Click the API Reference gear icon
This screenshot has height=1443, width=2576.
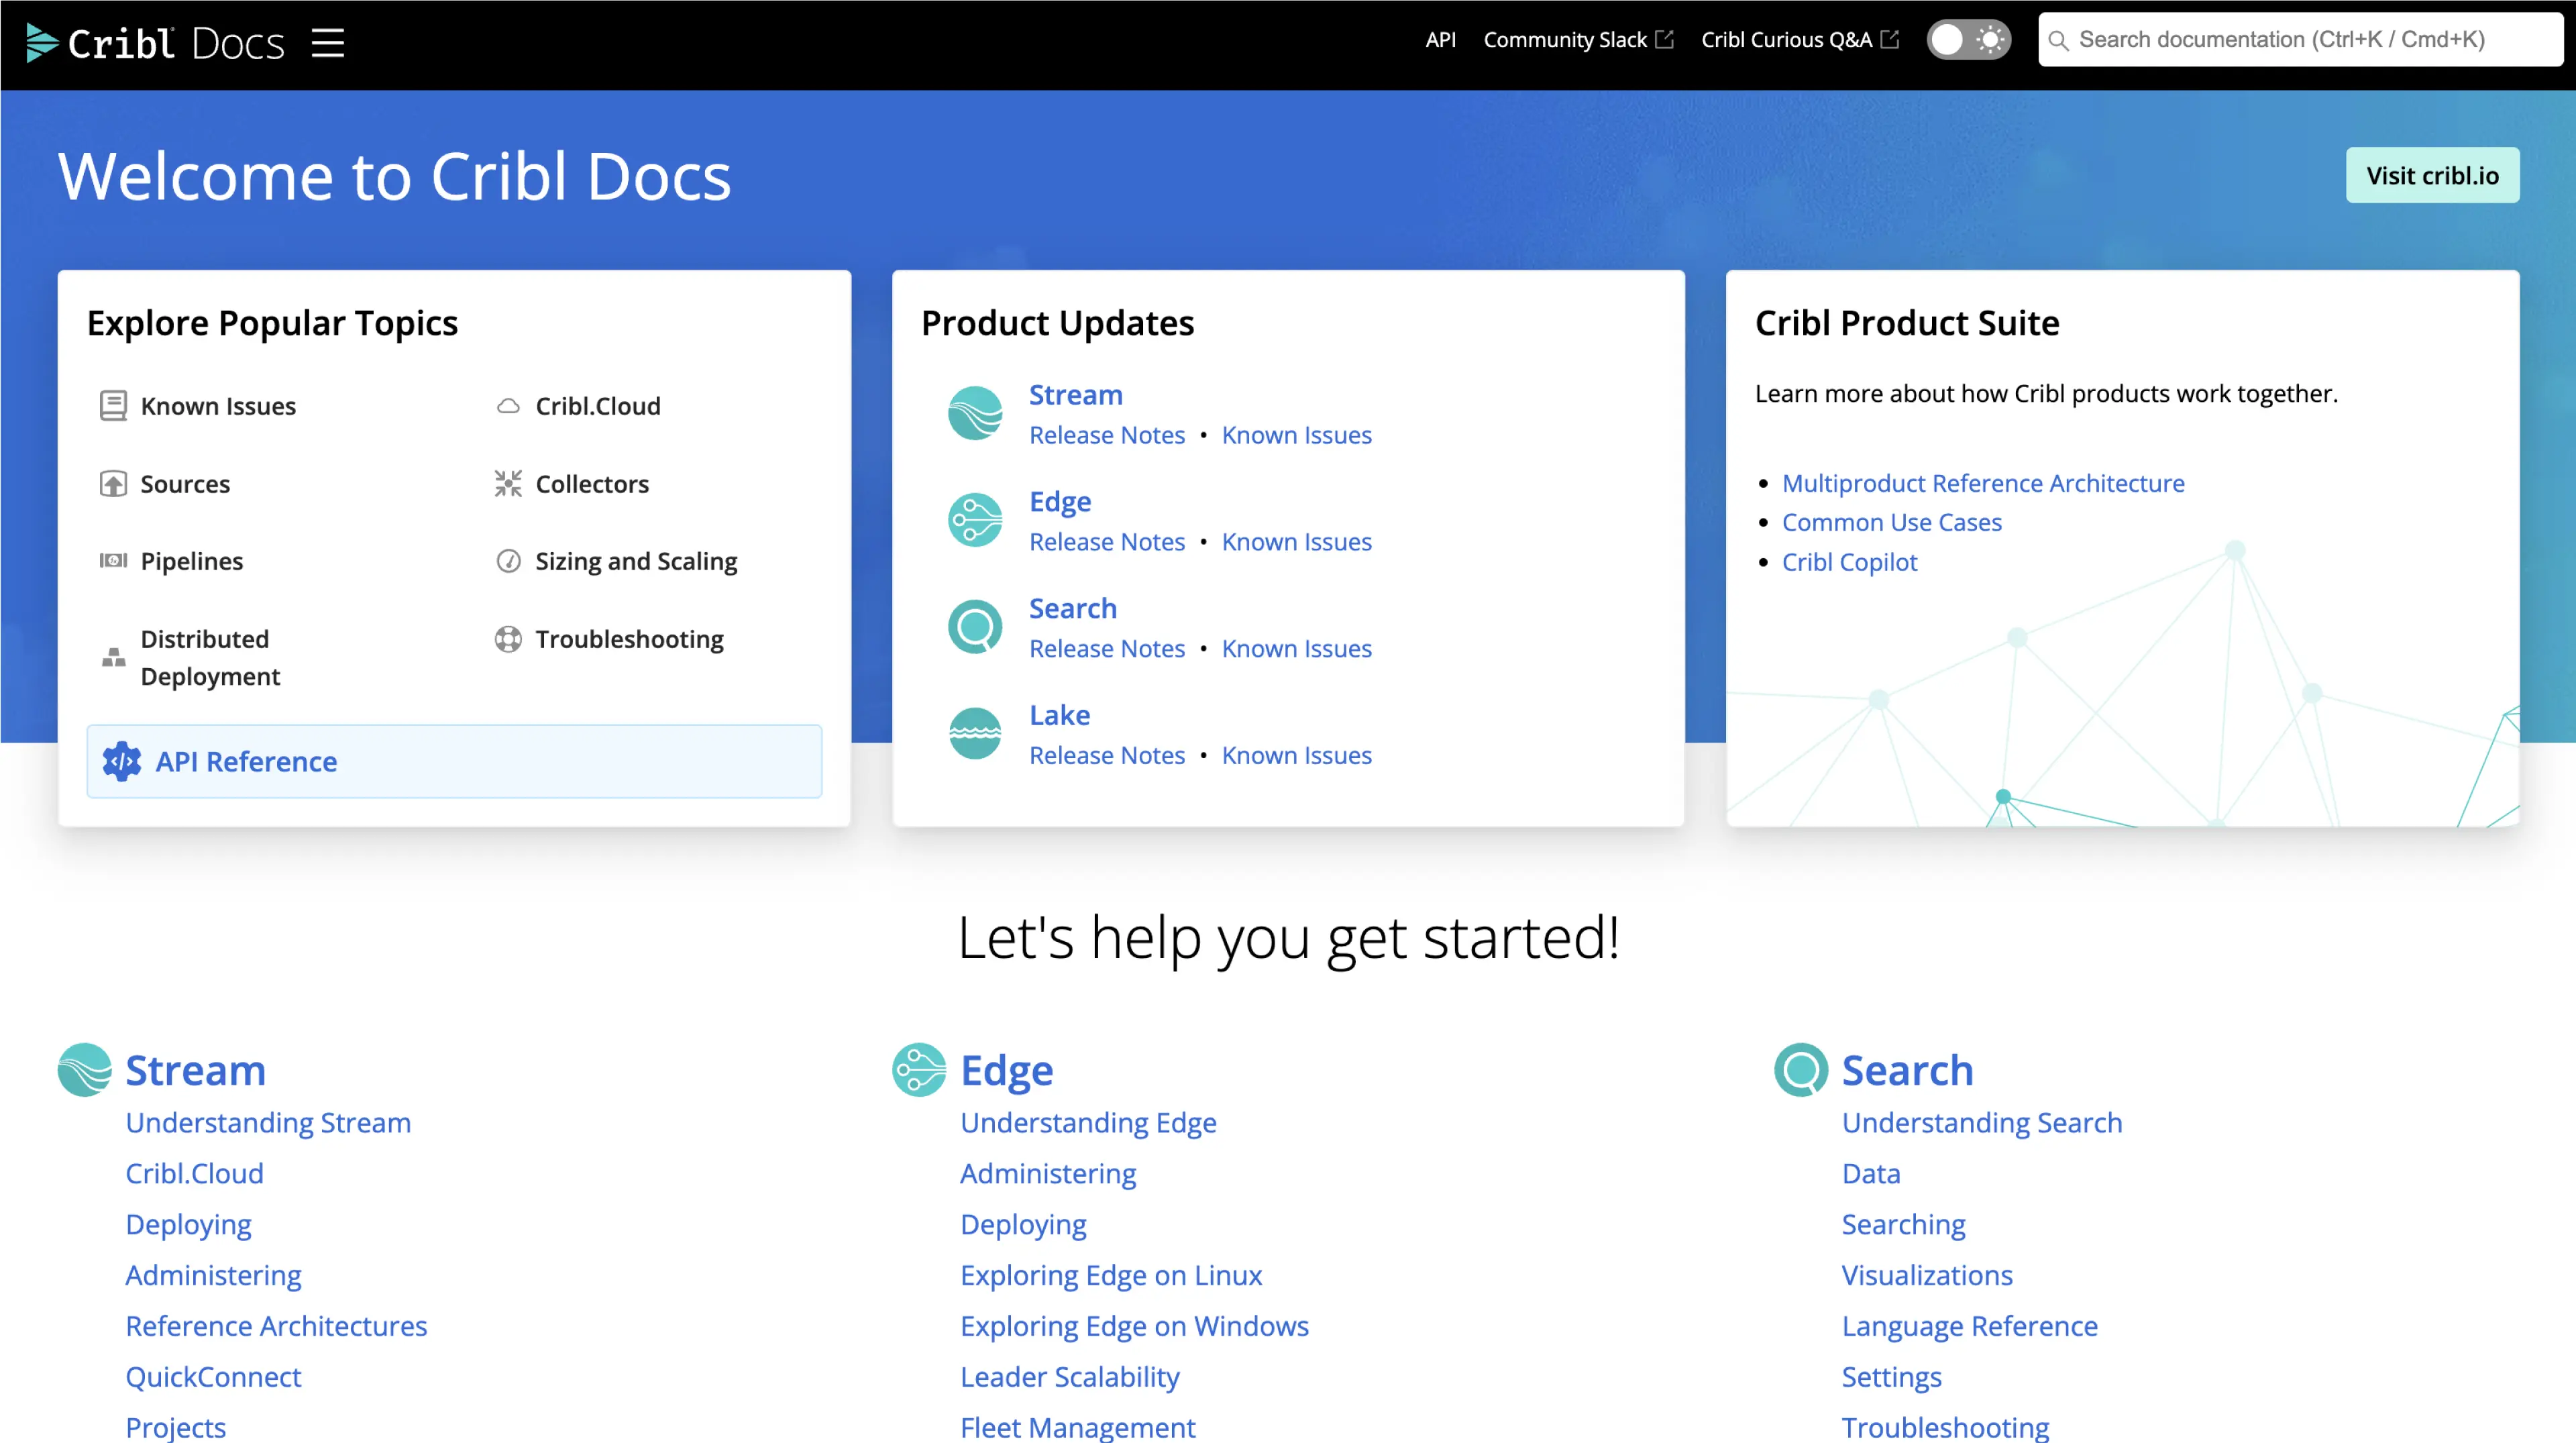122,762
